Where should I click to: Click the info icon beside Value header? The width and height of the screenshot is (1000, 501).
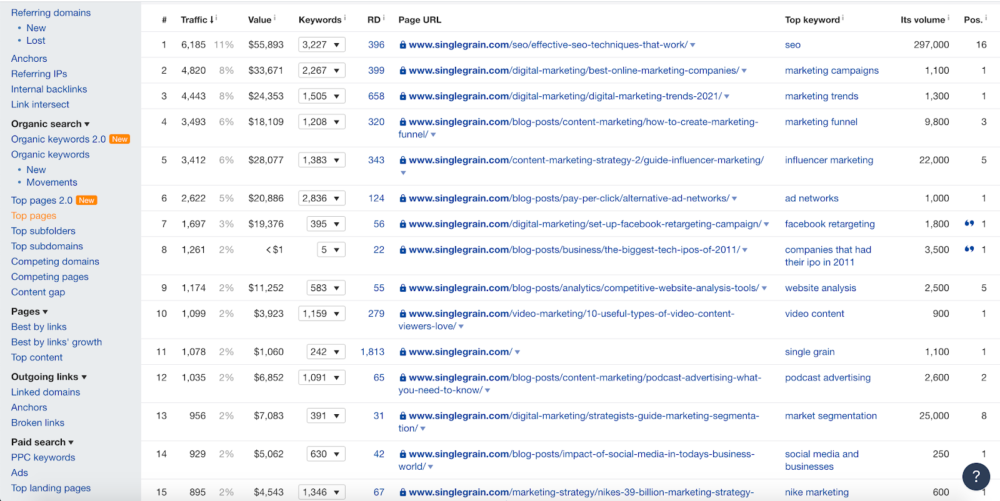[275, 18]
